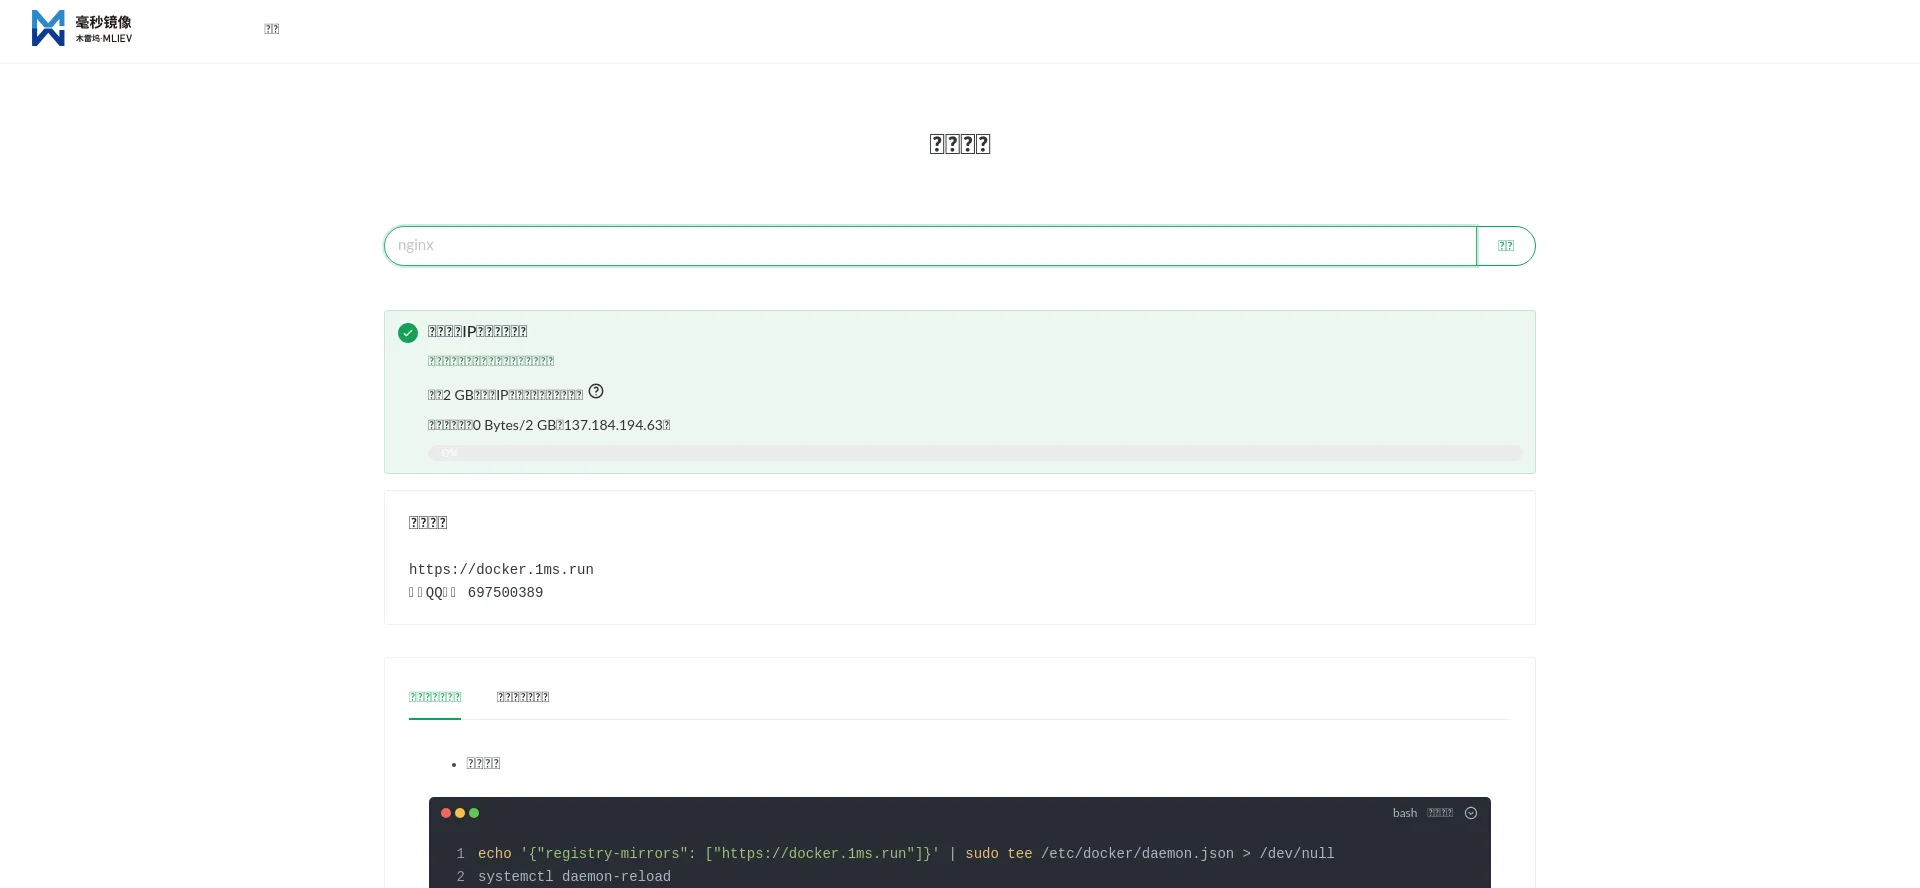Click the rounded search button beside the input

click(1506, 246)
